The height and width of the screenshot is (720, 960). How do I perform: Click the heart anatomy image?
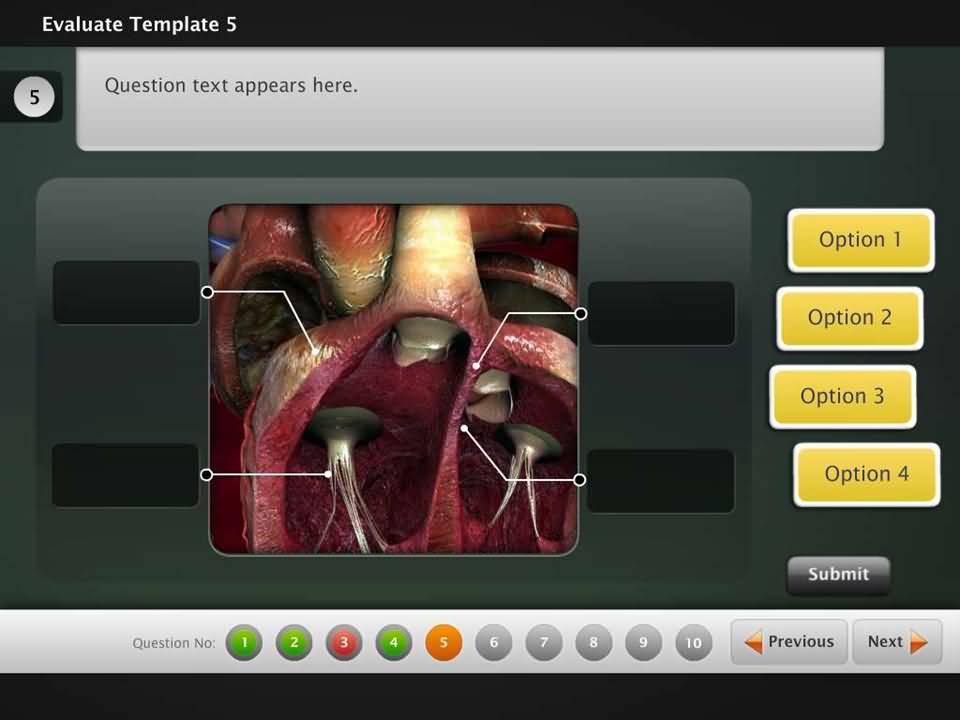click(393, 380)
